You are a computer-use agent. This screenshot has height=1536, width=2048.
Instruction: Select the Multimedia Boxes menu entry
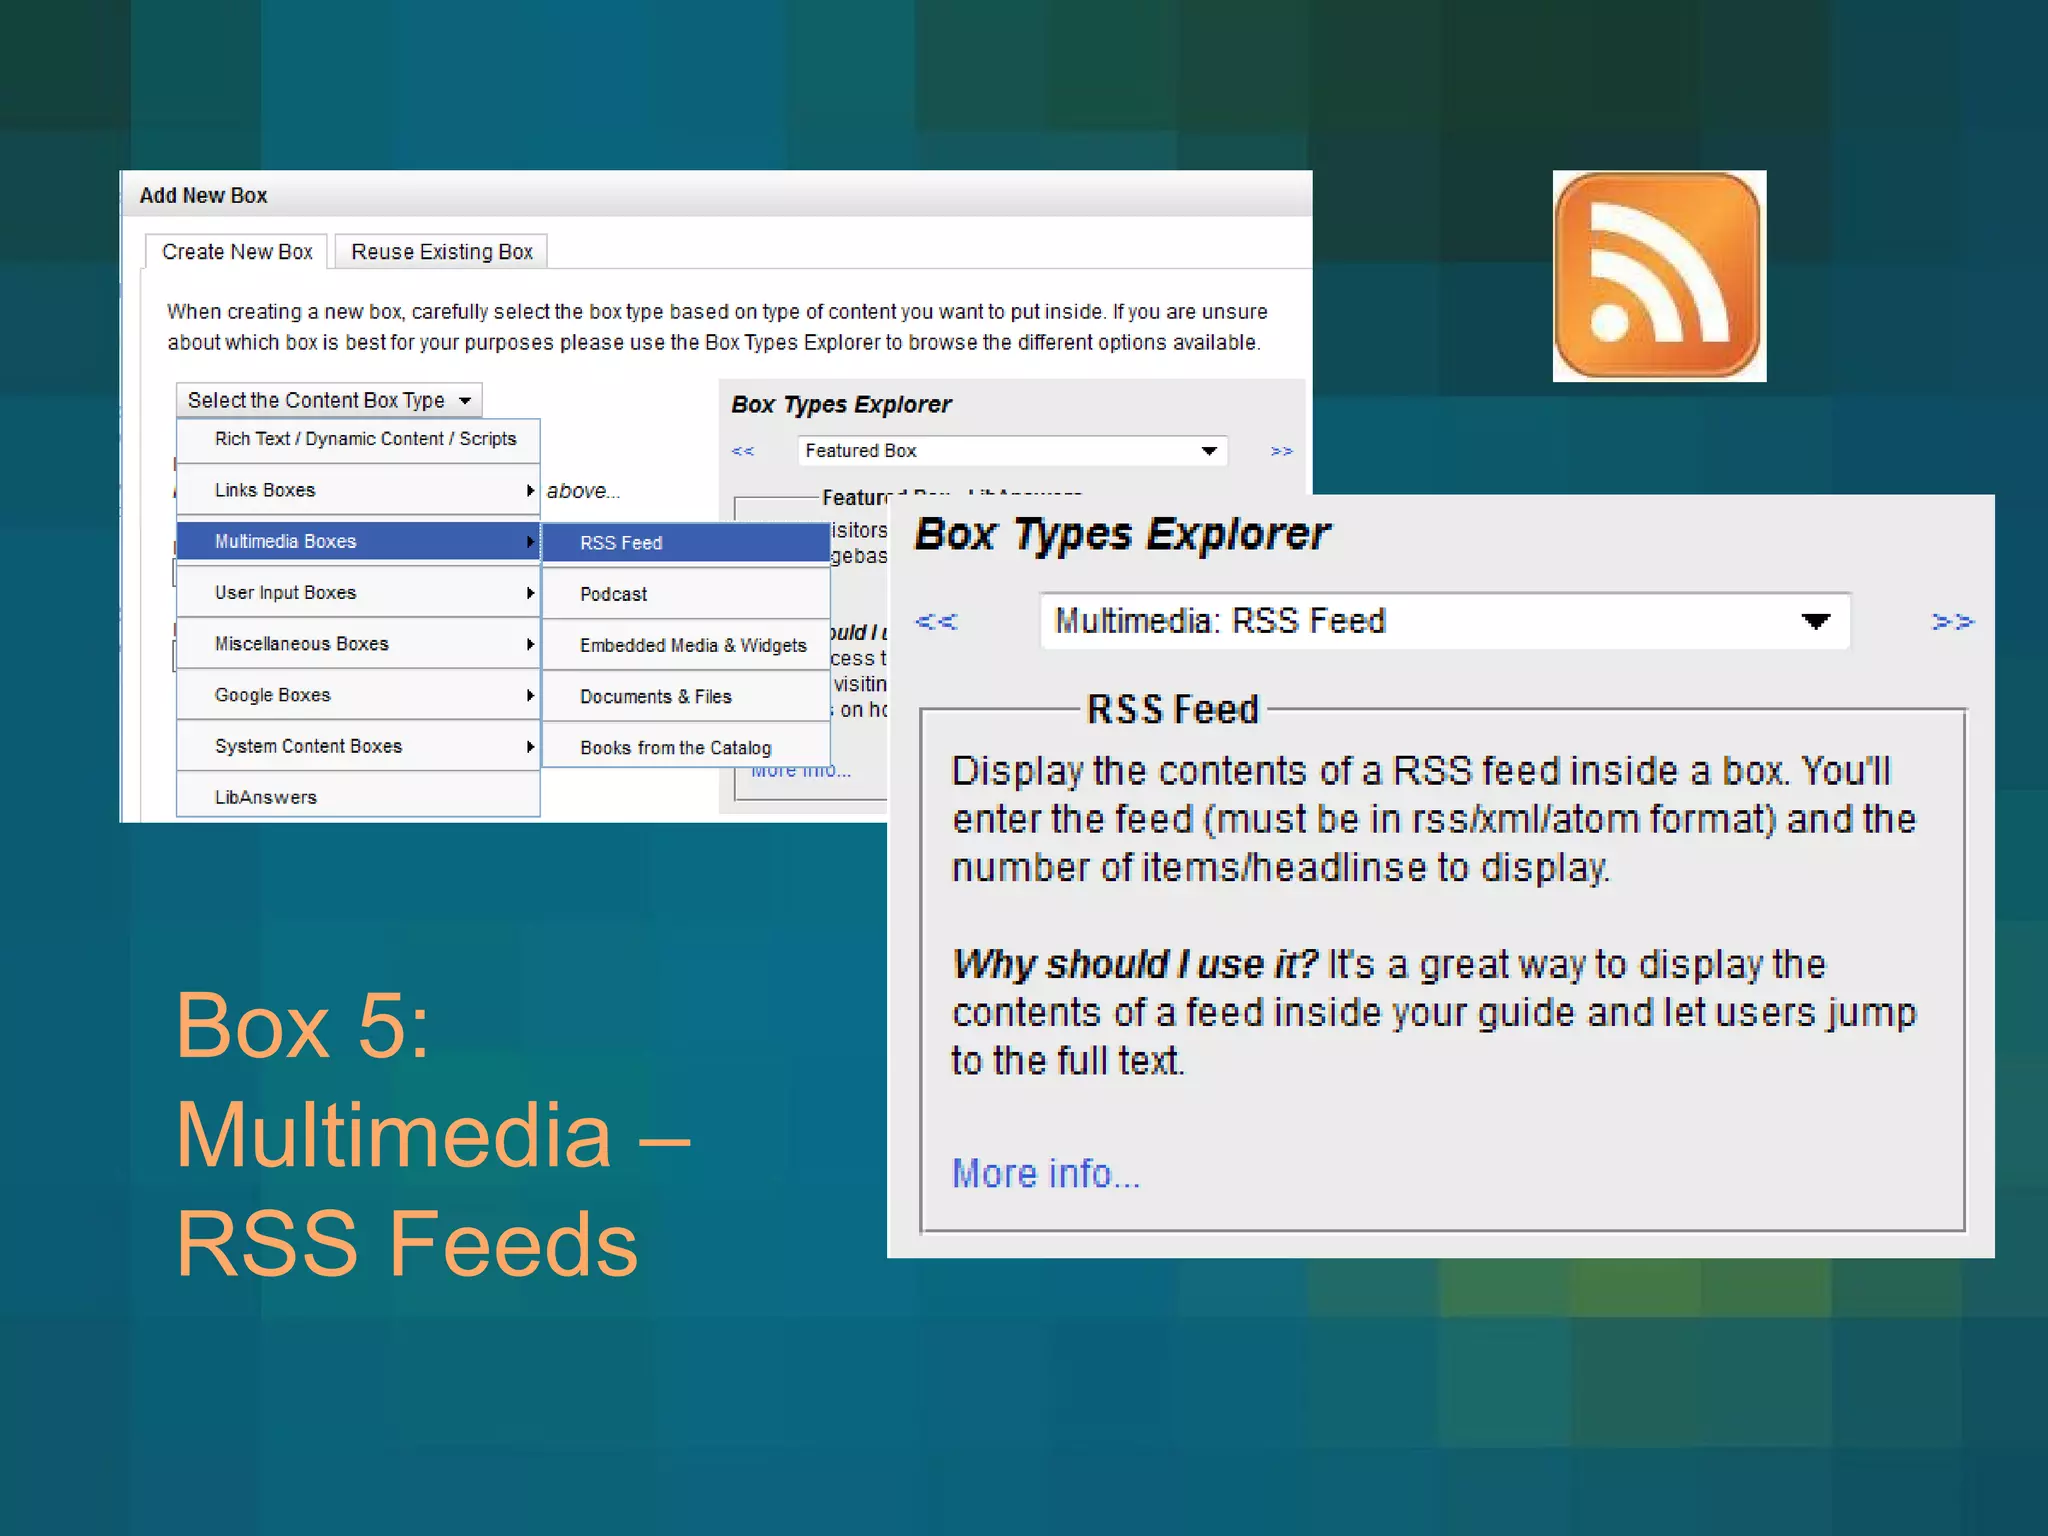[x=358, y=541]
